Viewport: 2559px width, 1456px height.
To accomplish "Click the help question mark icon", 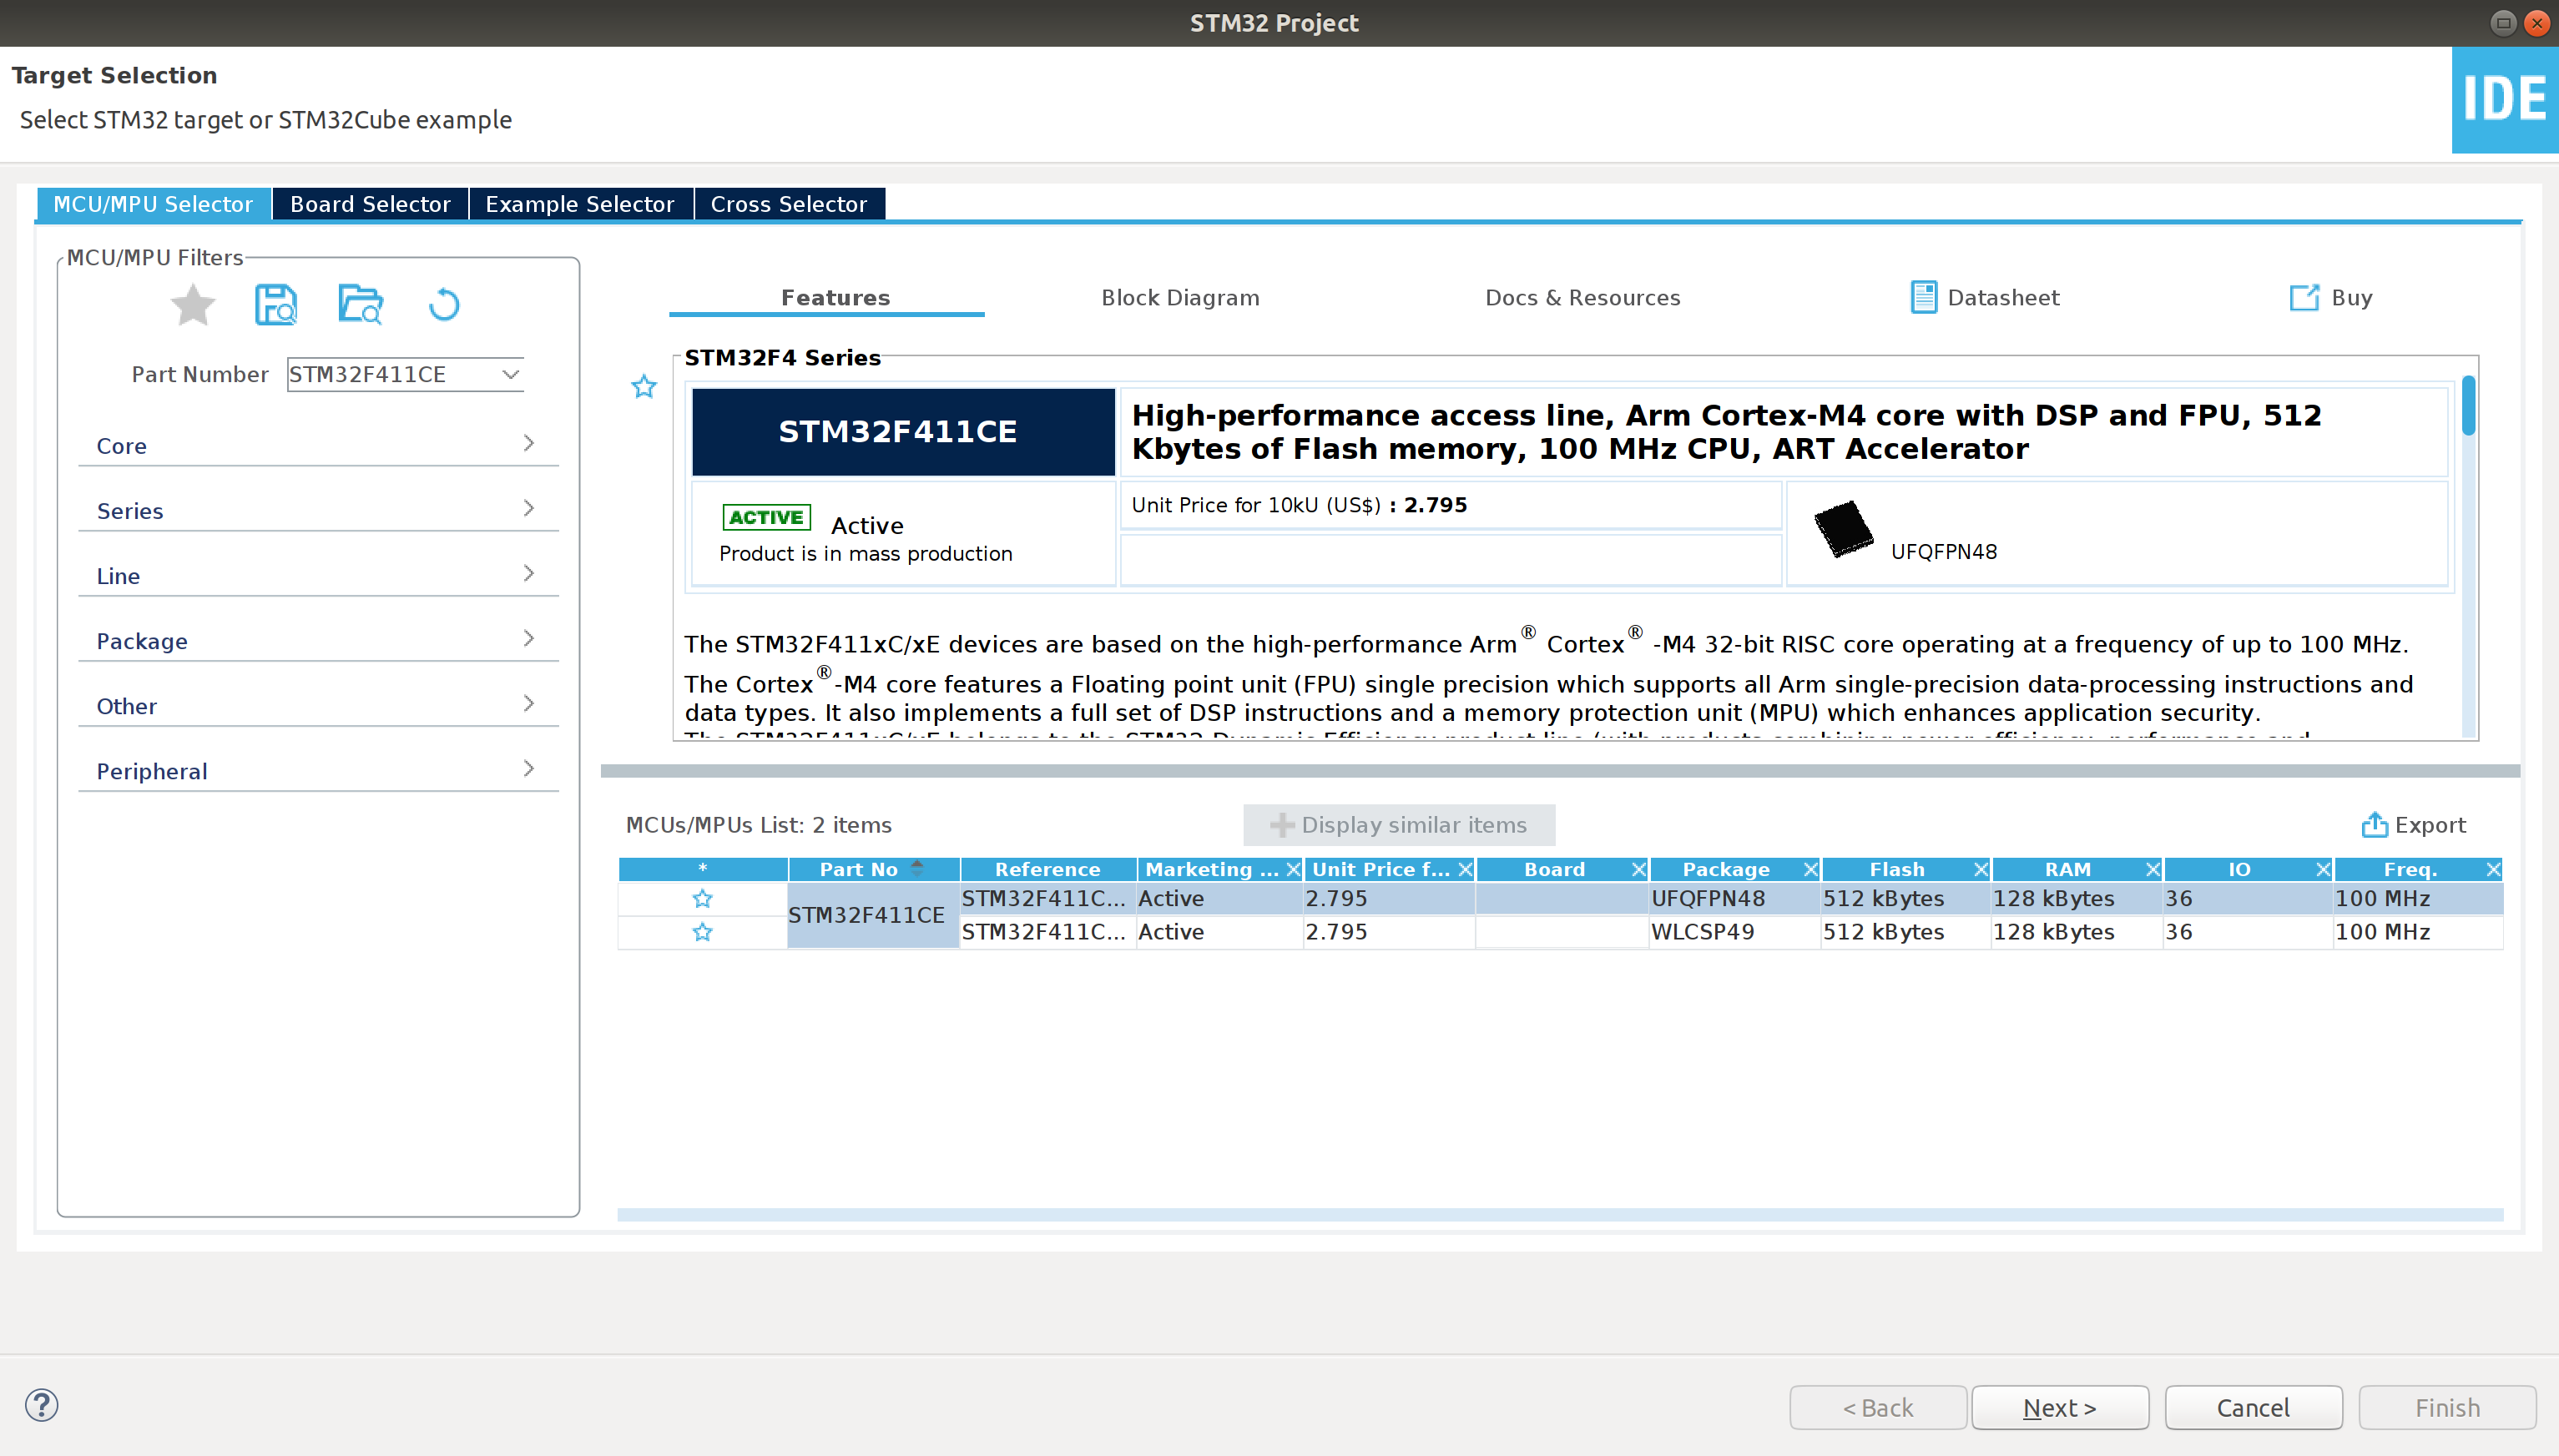I will [x=42, y=1405].
